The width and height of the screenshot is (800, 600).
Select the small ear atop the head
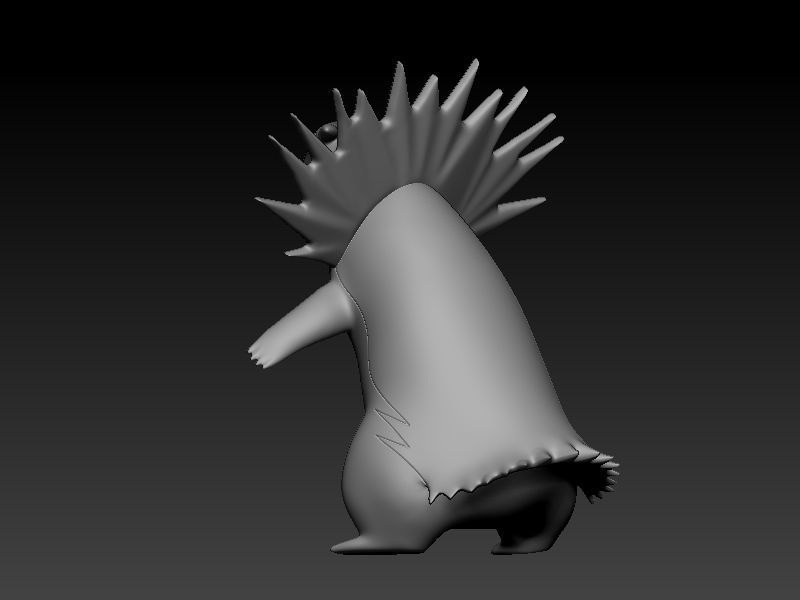(328, 130)
